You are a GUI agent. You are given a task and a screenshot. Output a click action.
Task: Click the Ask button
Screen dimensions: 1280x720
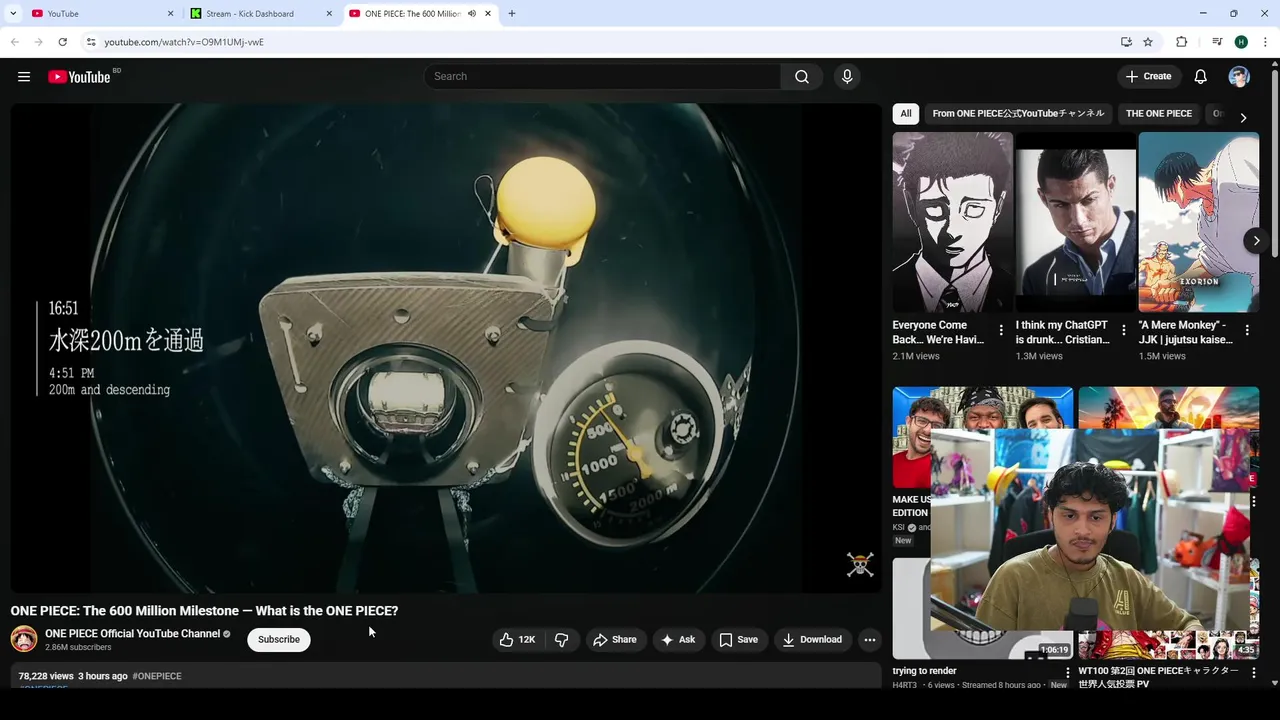coord(677,640)
